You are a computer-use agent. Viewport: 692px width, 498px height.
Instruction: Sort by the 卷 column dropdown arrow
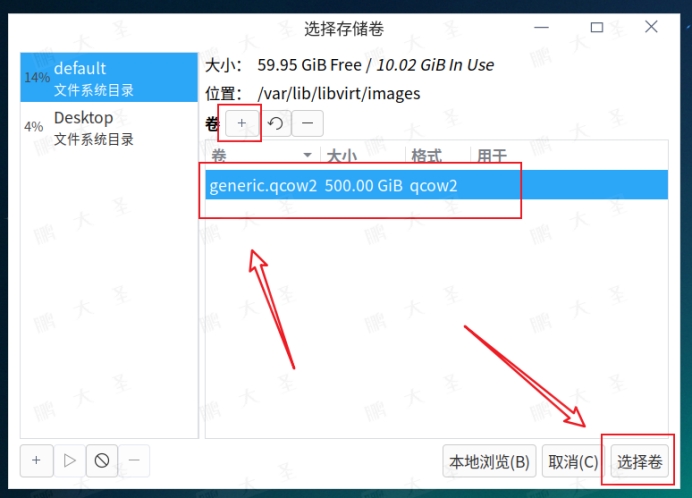(308, 155)
